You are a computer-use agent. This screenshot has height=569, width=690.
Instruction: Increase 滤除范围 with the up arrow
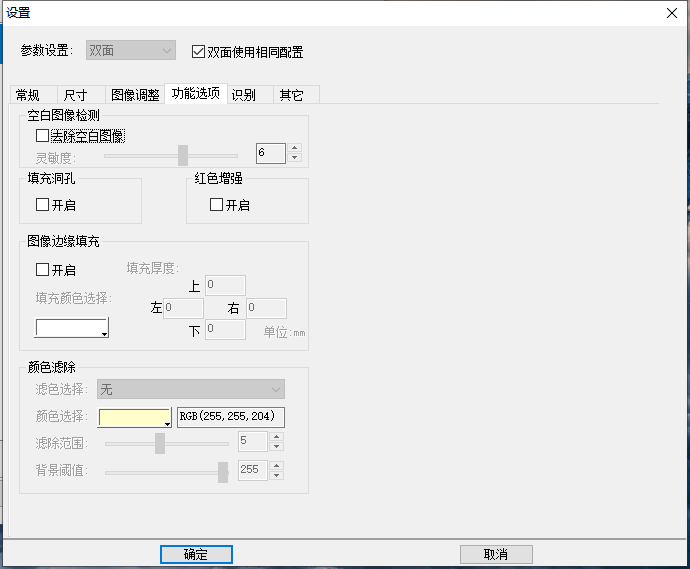coord(276,437)
